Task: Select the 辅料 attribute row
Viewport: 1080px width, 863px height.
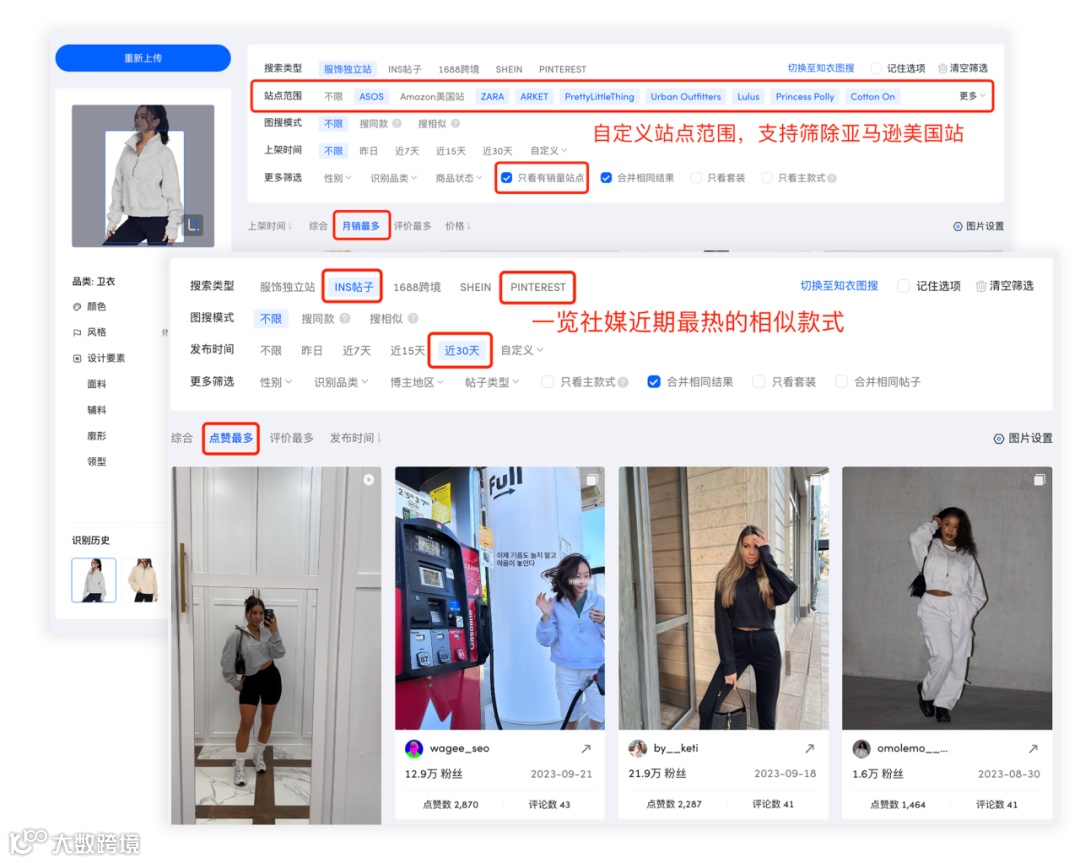Action: 97,410
